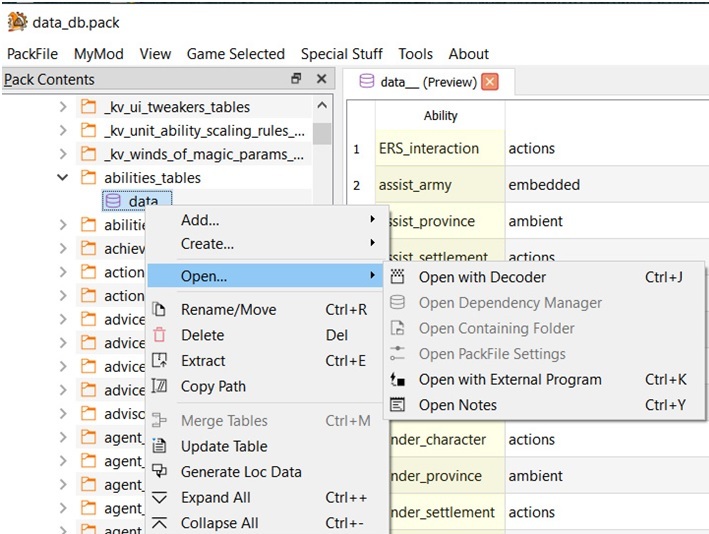
Task: Choose Rename/Move in context menu
Action: point(267,310)
